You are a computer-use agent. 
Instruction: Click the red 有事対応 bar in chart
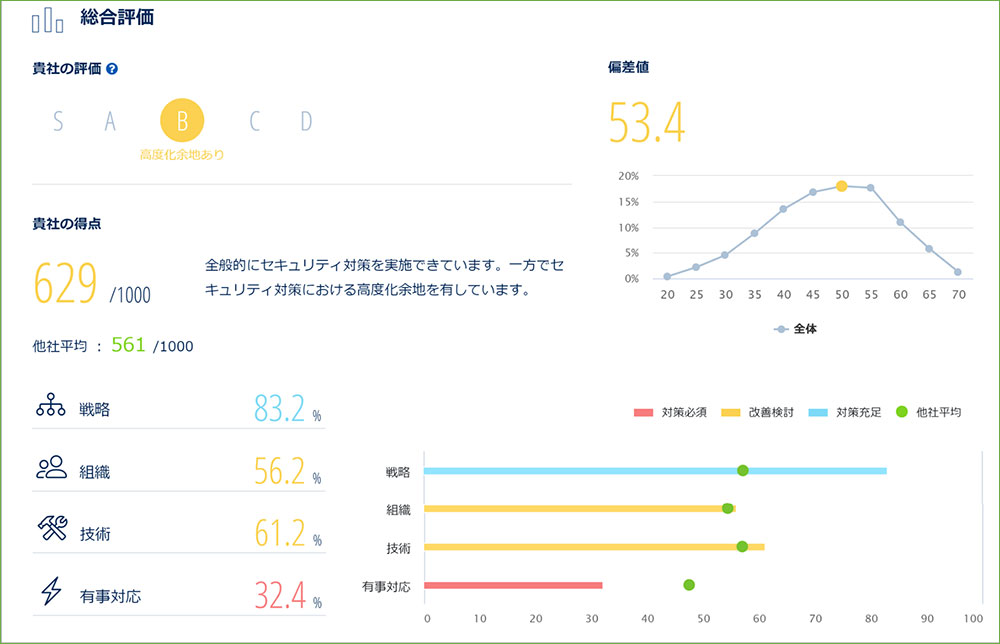[513, 585]
